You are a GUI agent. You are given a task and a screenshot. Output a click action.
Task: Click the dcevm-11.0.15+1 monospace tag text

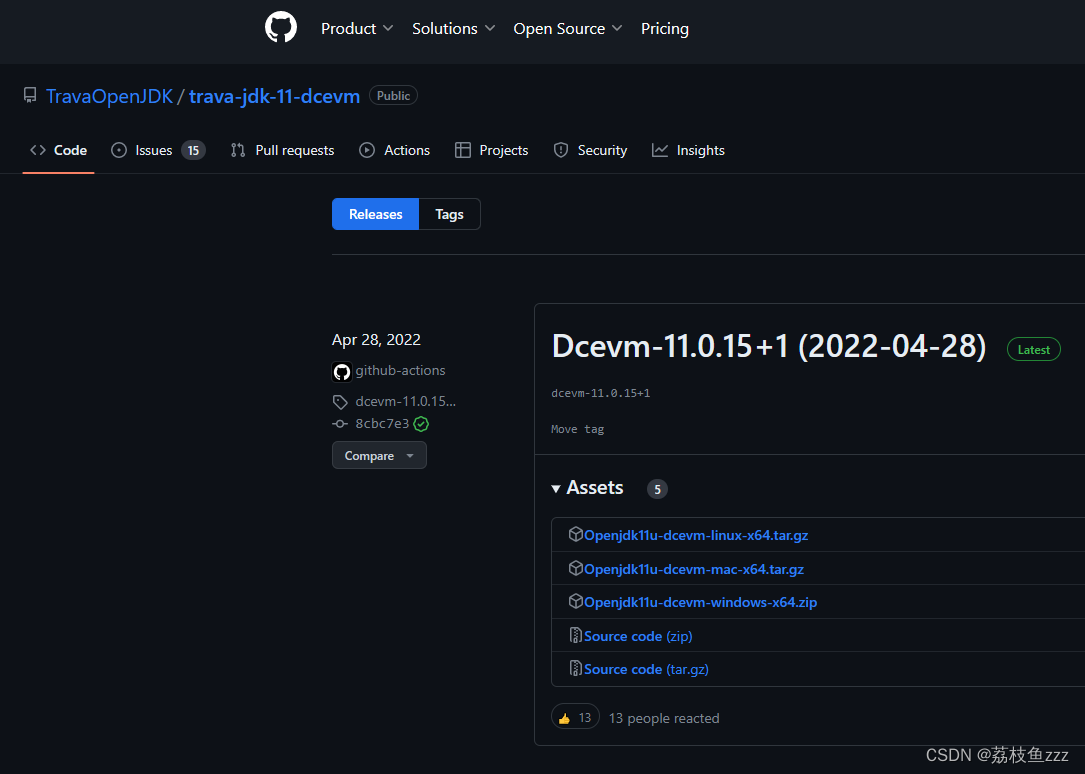[x=601, y=393]
